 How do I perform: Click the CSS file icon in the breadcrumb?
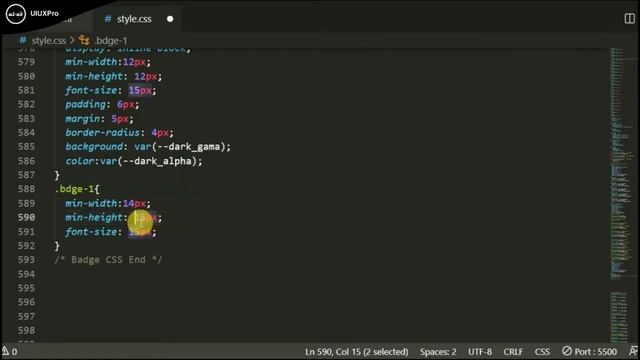click(23, 40)
